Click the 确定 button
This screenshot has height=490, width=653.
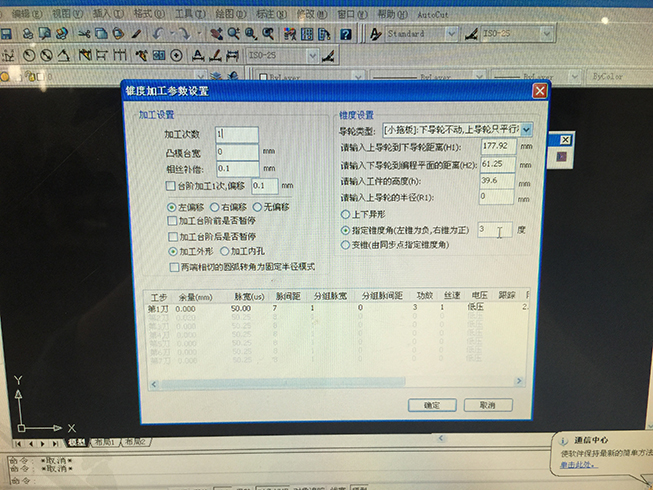pyautogui.click(x=431, y=405)
